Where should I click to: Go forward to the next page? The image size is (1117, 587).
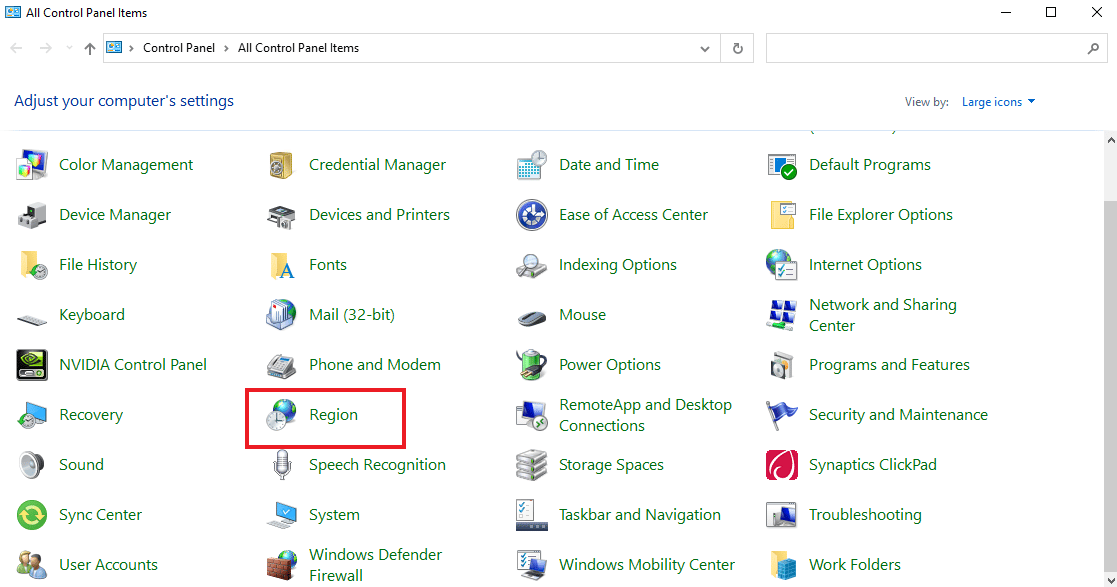coord(46,48)
